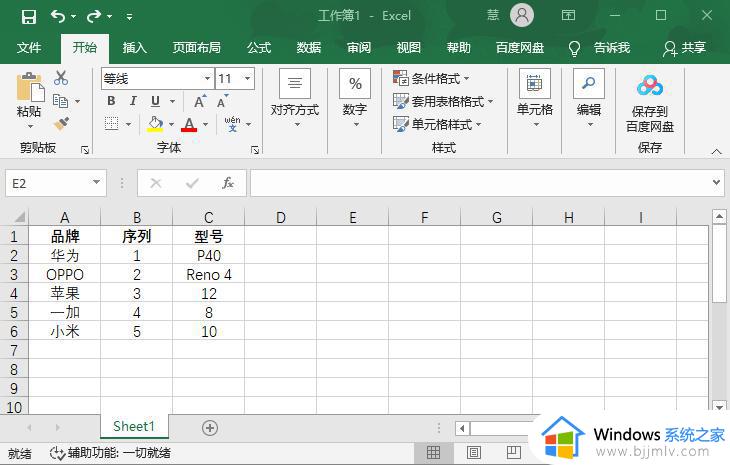
Task: Open 套用表格格式 table formats
Action: (x=443, y=101)
